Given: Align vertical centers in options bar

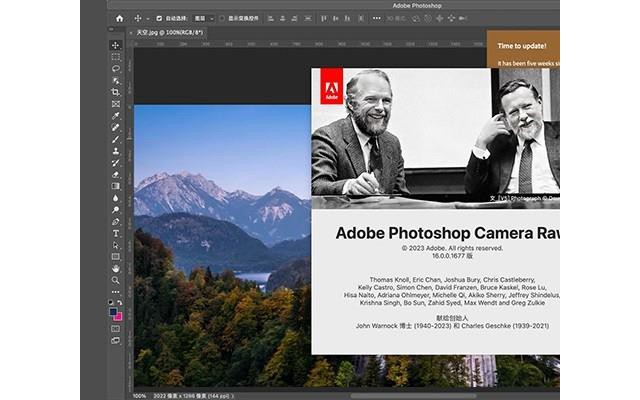Looking at the screenshot, I should point(336,18).
